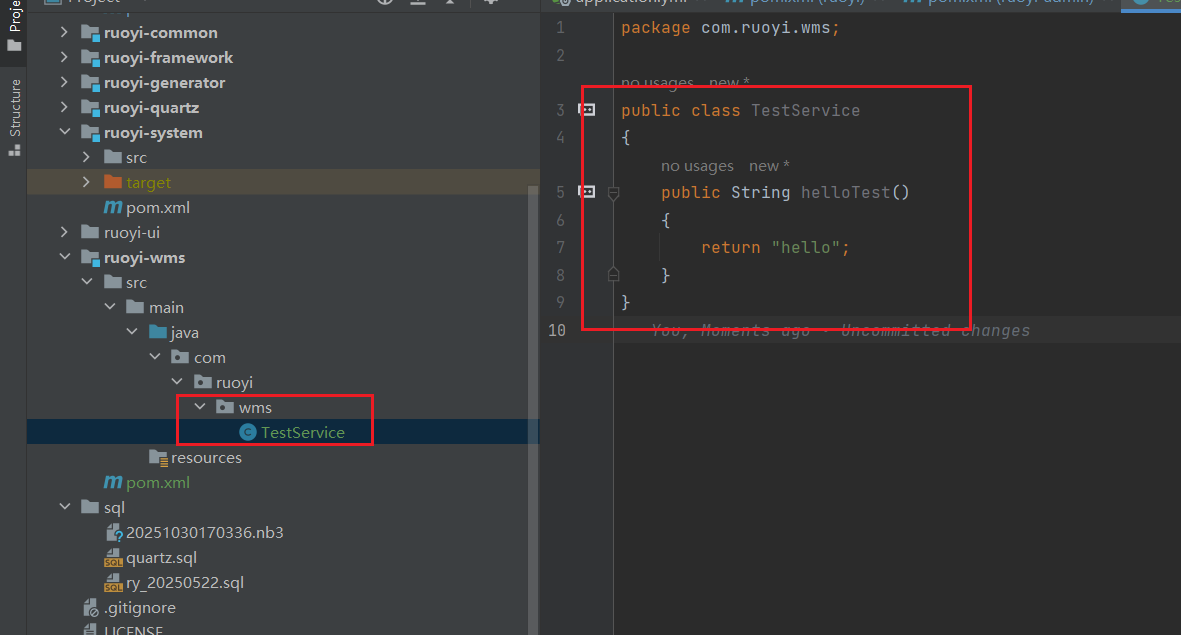Click the ruoyi package icon
This screenshot has height=635, width=1181.
pos(203,382)
